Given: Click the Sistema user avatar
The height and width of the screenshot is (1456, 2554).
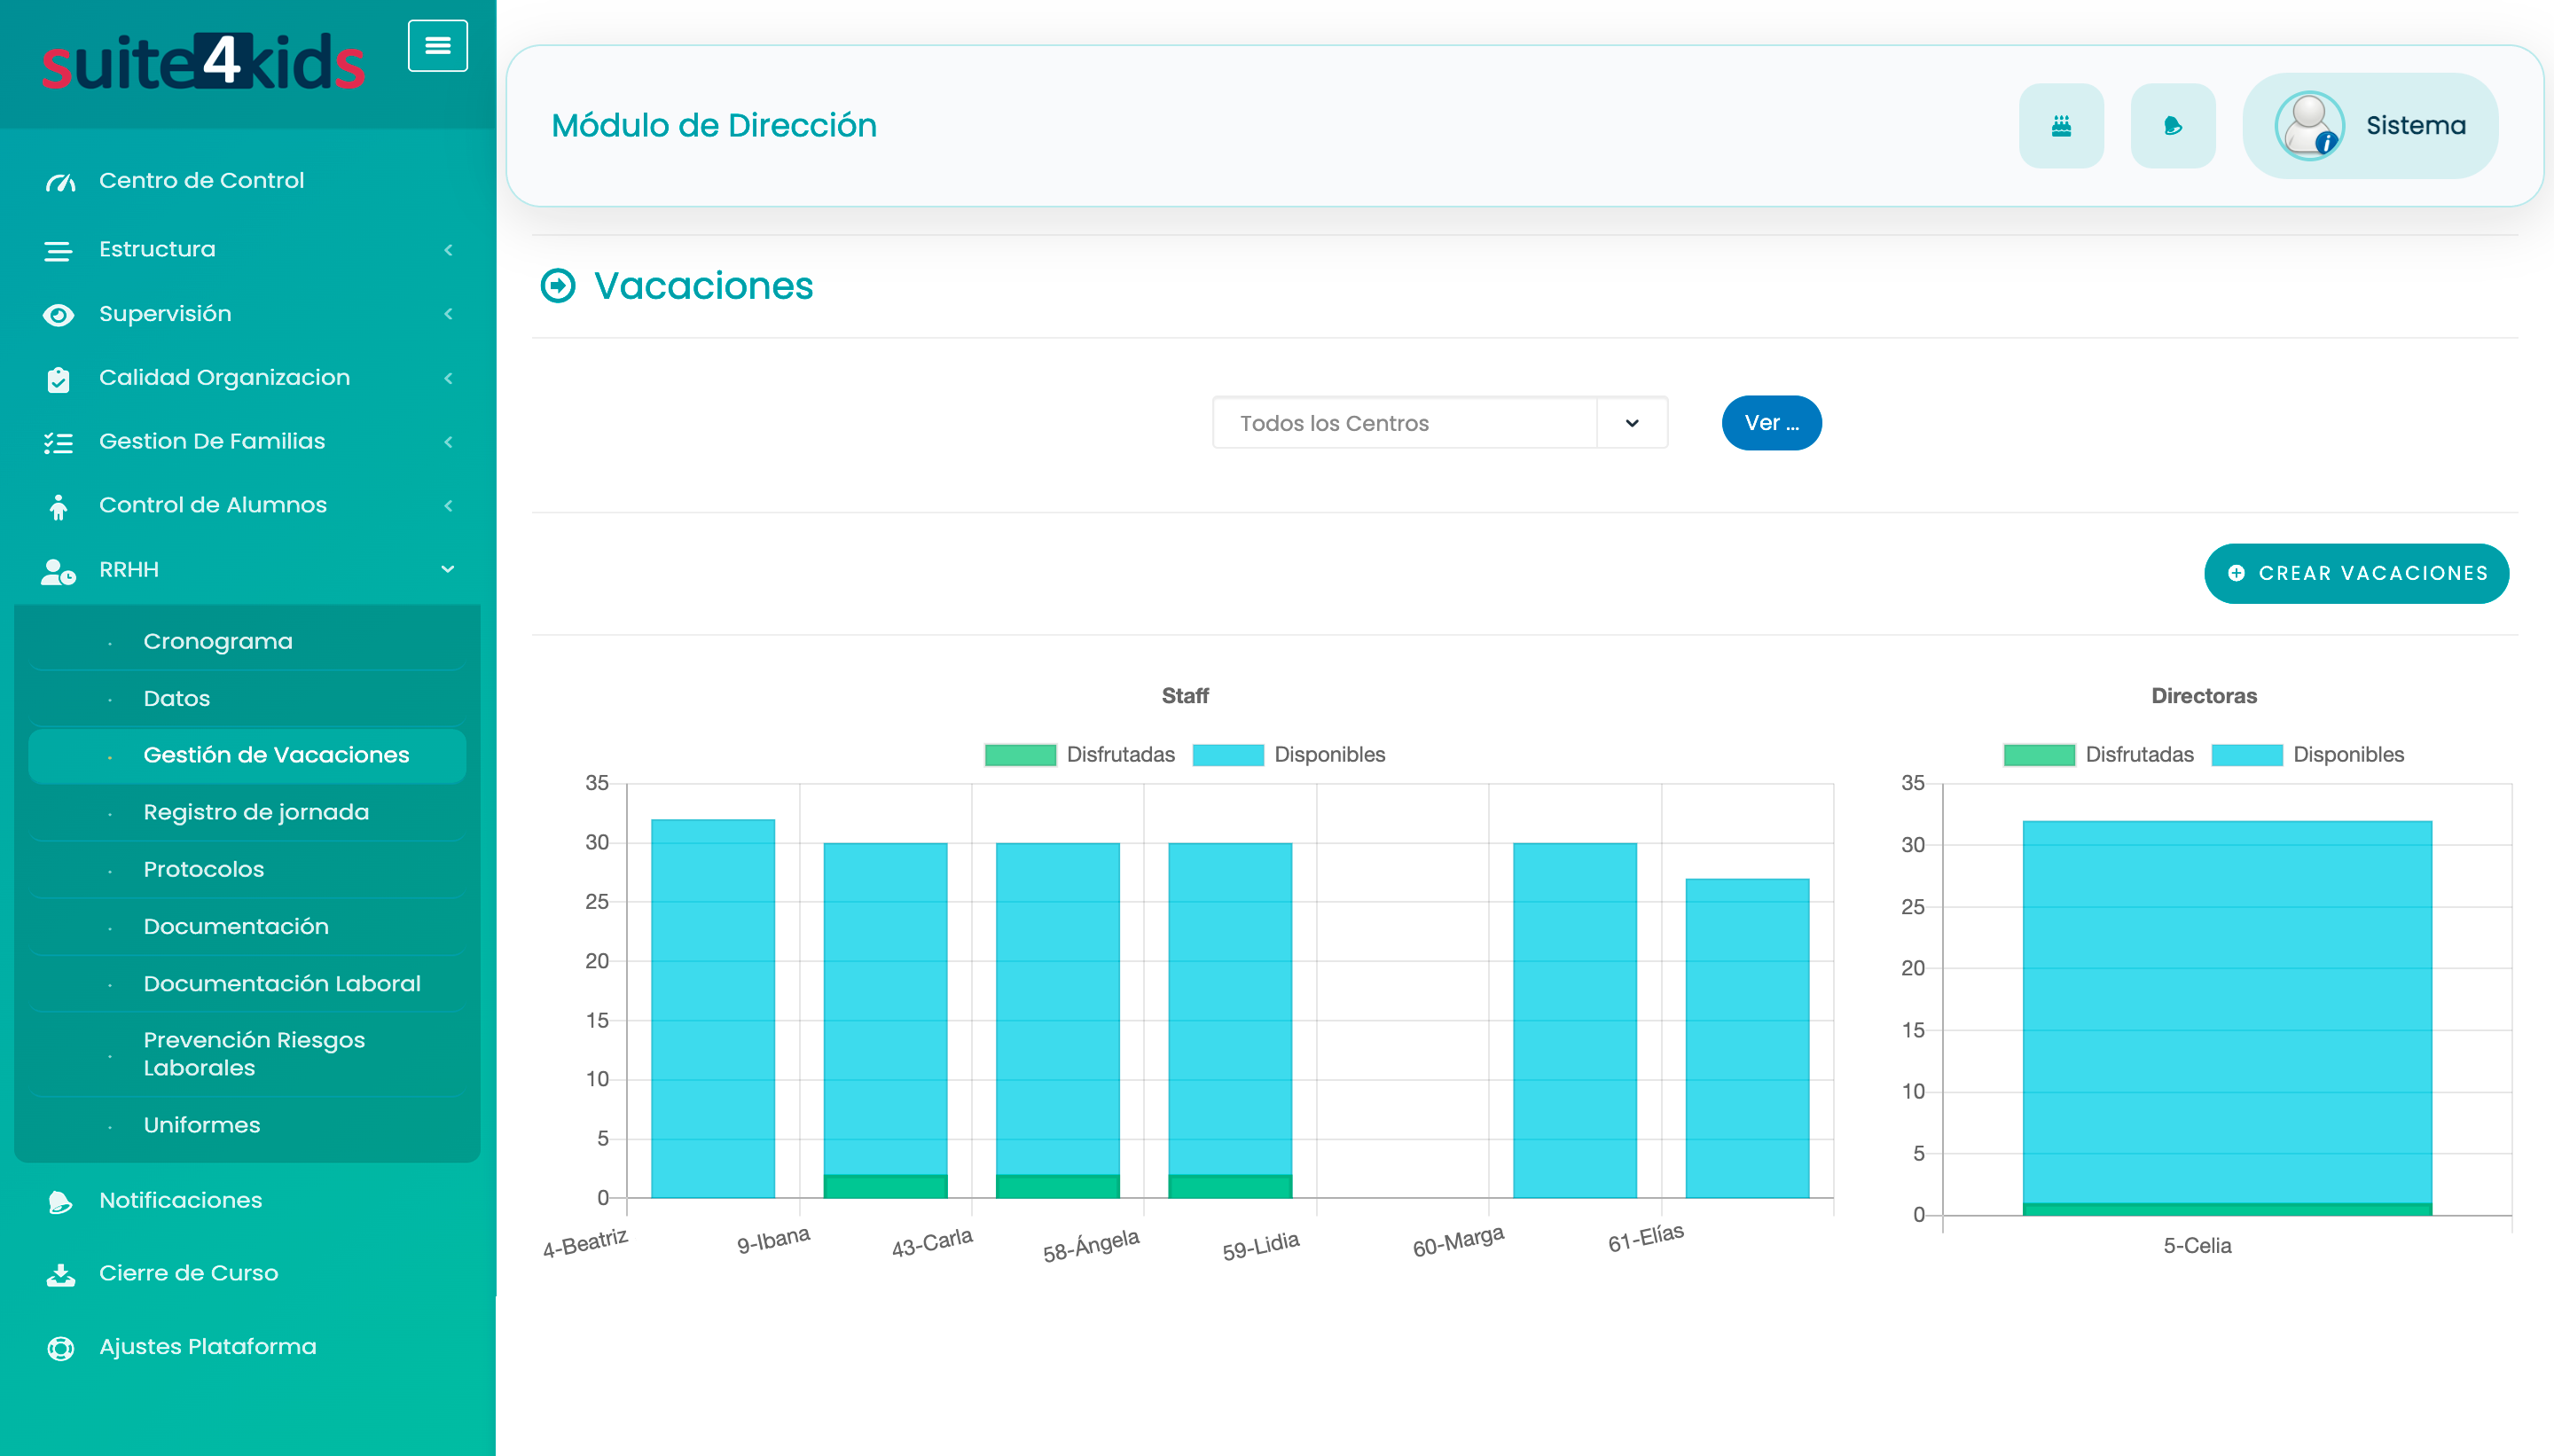Looking at the screenshot, I should [2308, 126].
